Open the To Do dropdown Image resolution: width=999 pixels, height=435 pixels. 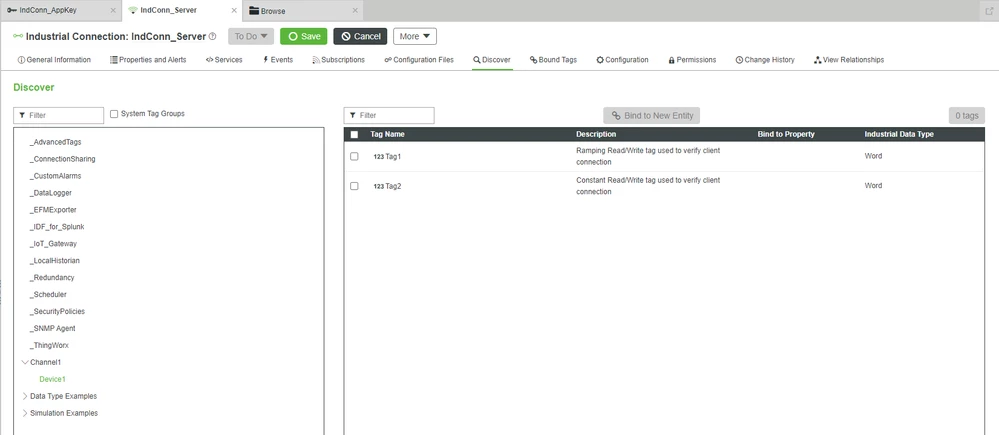251,36
